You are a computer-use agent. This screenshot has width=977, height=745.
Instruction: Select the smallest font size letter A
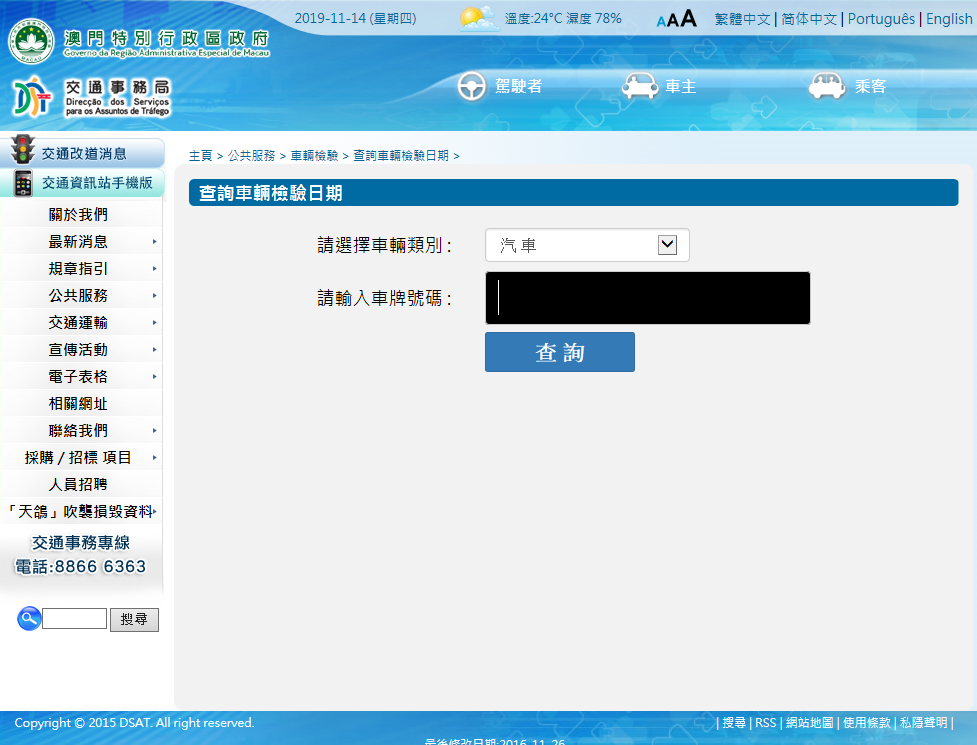(661, 22)
